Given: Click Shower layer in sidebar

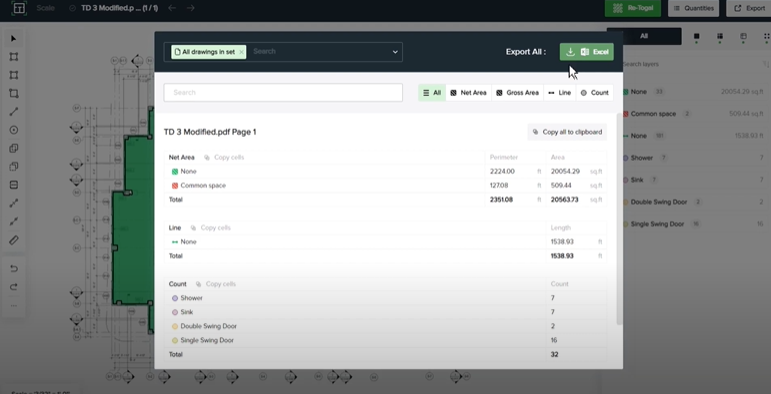Looking at the screenshot, I should coord(693,158).
